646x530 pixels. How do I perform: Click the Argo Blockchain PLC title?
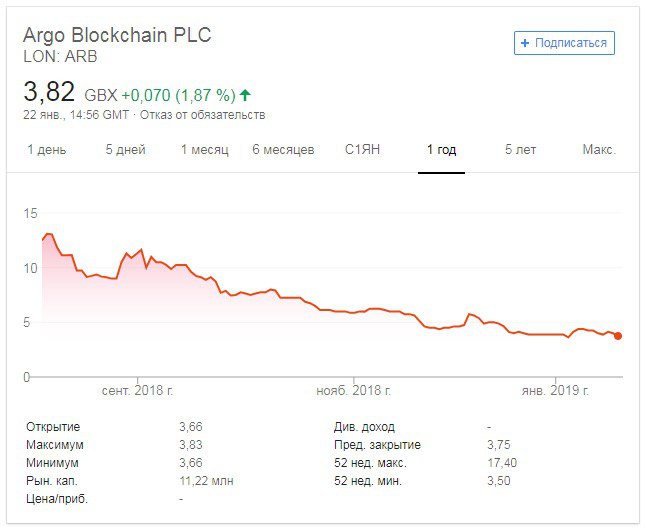(117, 35)
